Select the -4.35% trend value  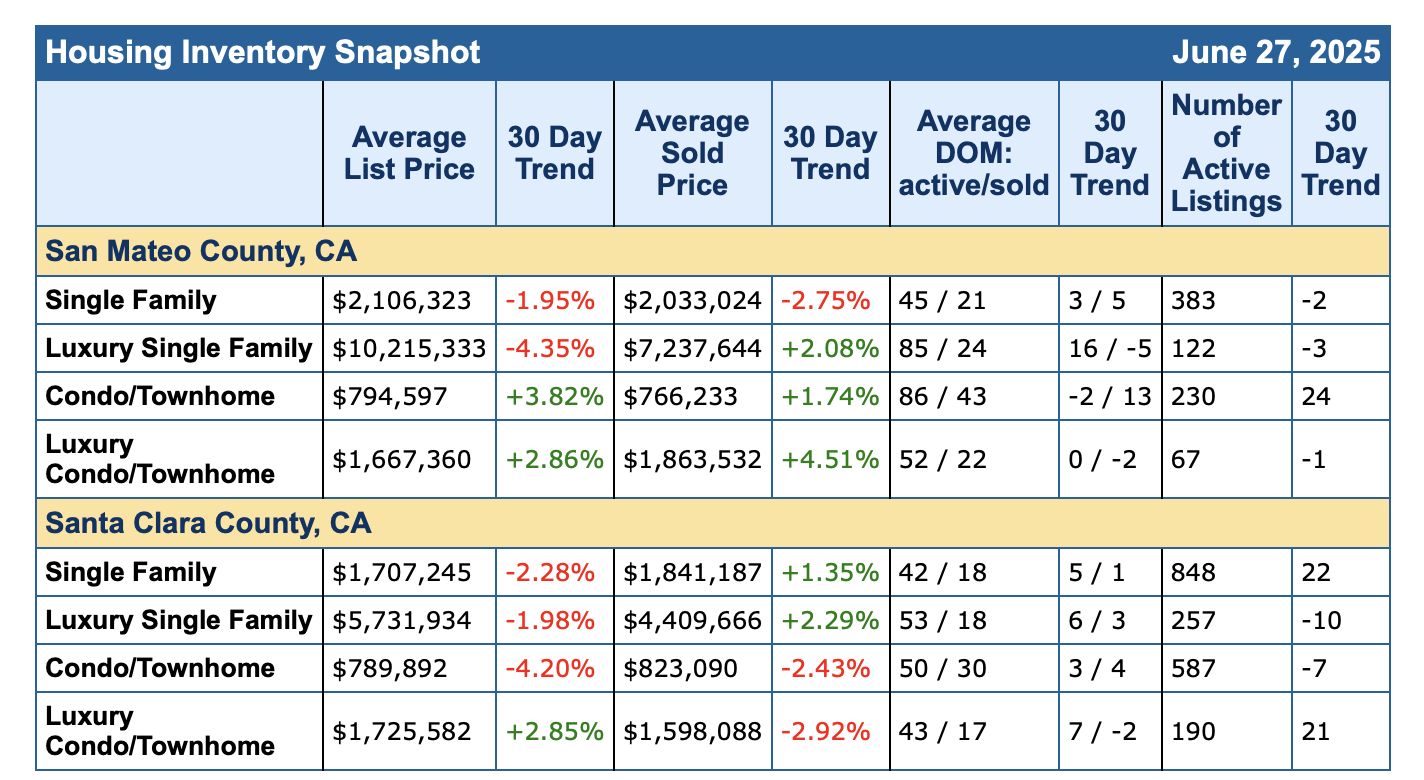pos(550,349)
